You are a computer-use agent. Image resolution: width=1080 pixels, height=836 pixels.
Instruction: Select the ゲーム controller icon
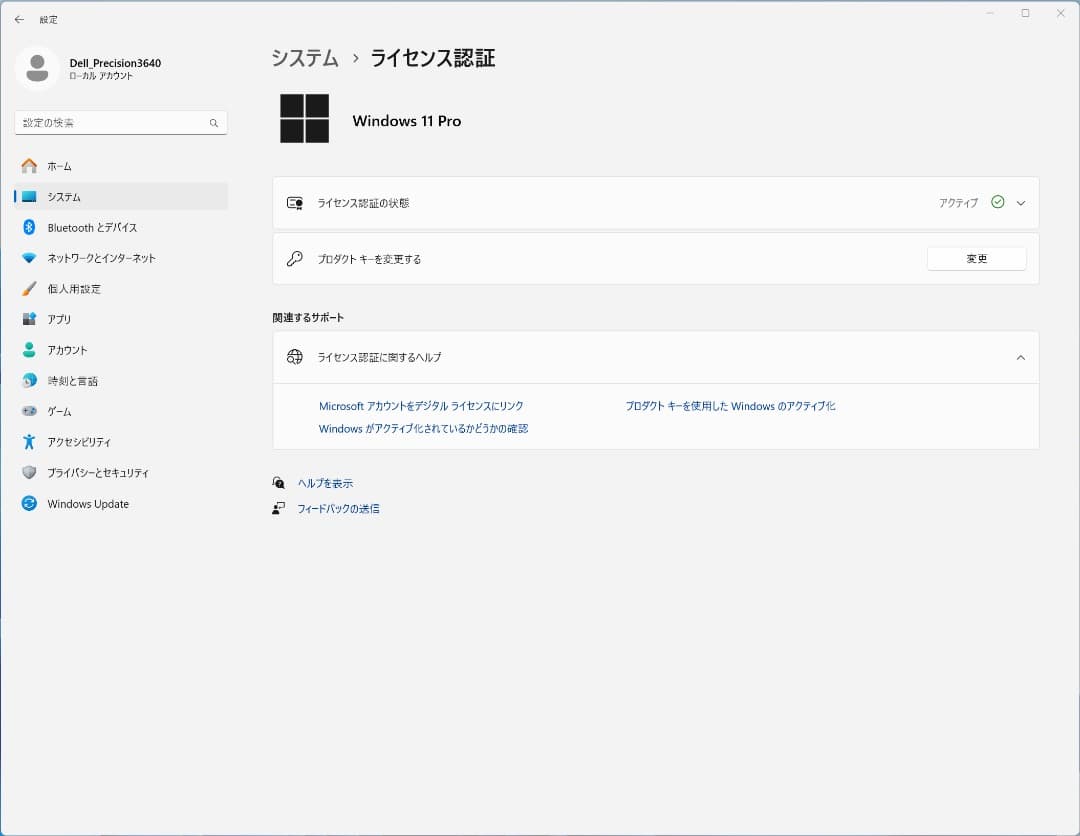(30, 411)
